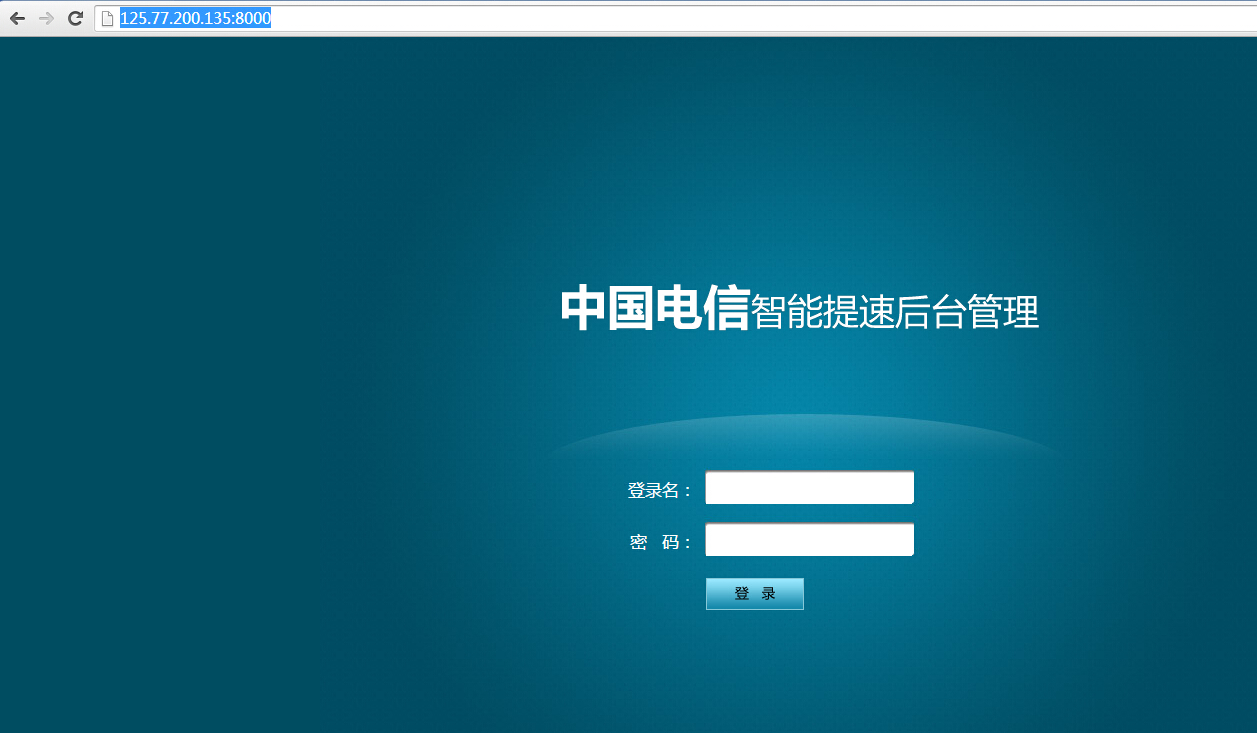Focus the 密码 password input field
Image resolution: width=1257 pixels, height=733 pixels.
click(x=809, y=539)
